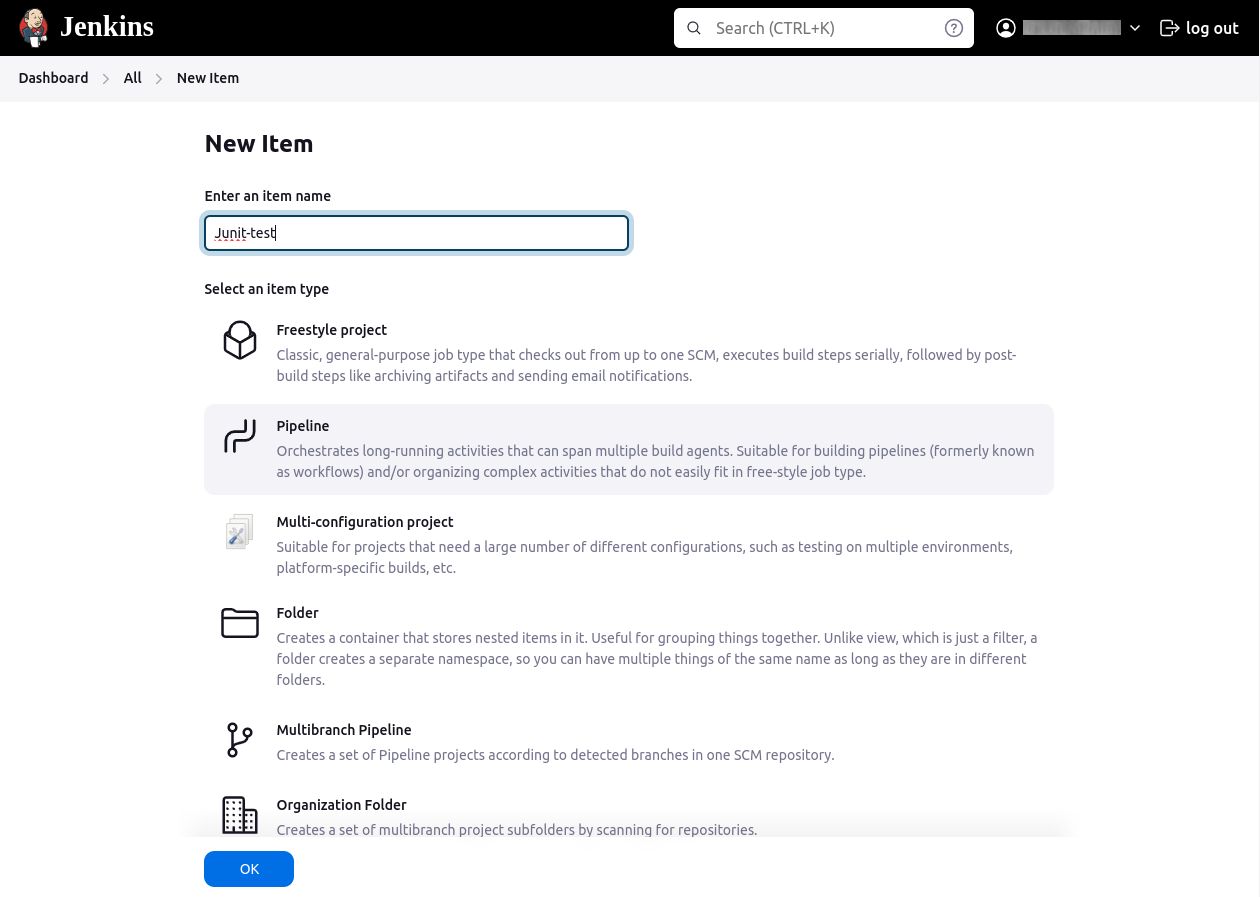Click the user account avatar icon
Viewport: 1260px width, 897px height.
[1006, 28]
